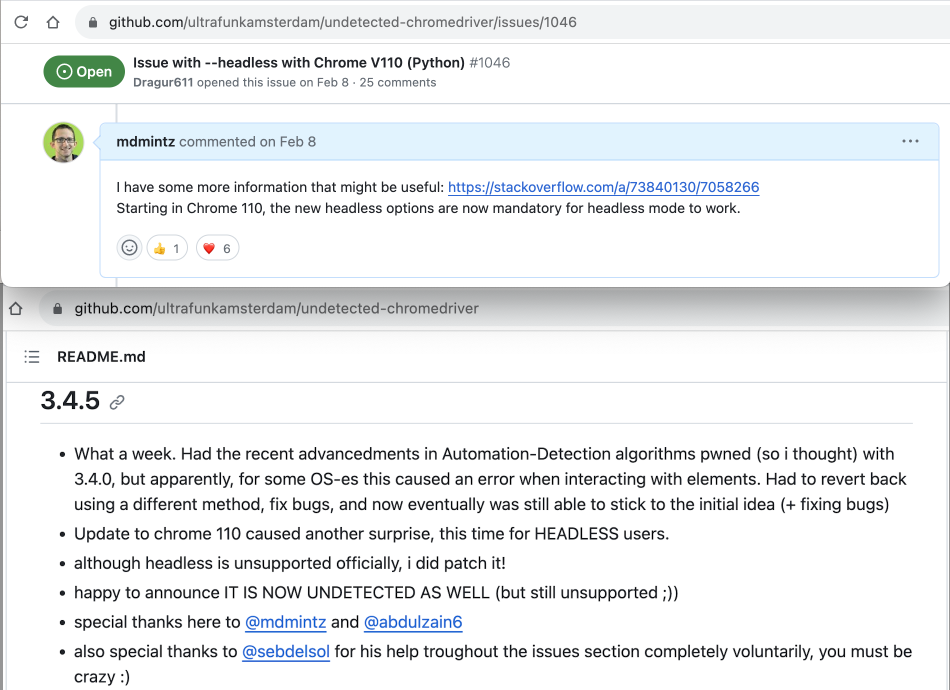
Task: Open the stackoverflow.com answer link
Action: [603, 187]
